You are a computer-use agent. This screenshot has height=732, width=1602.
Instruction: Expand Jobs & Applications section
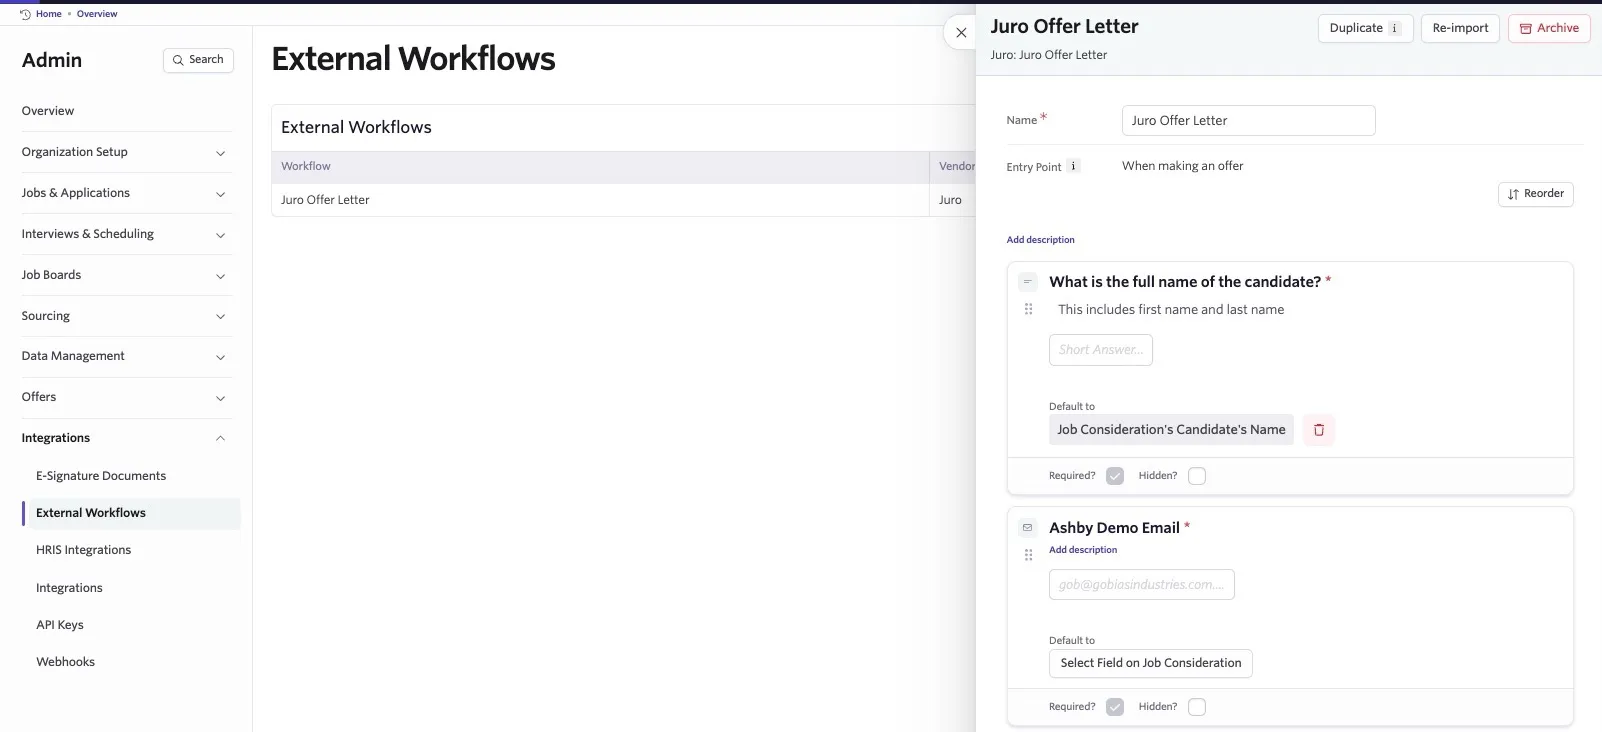(x=126, y=193)
